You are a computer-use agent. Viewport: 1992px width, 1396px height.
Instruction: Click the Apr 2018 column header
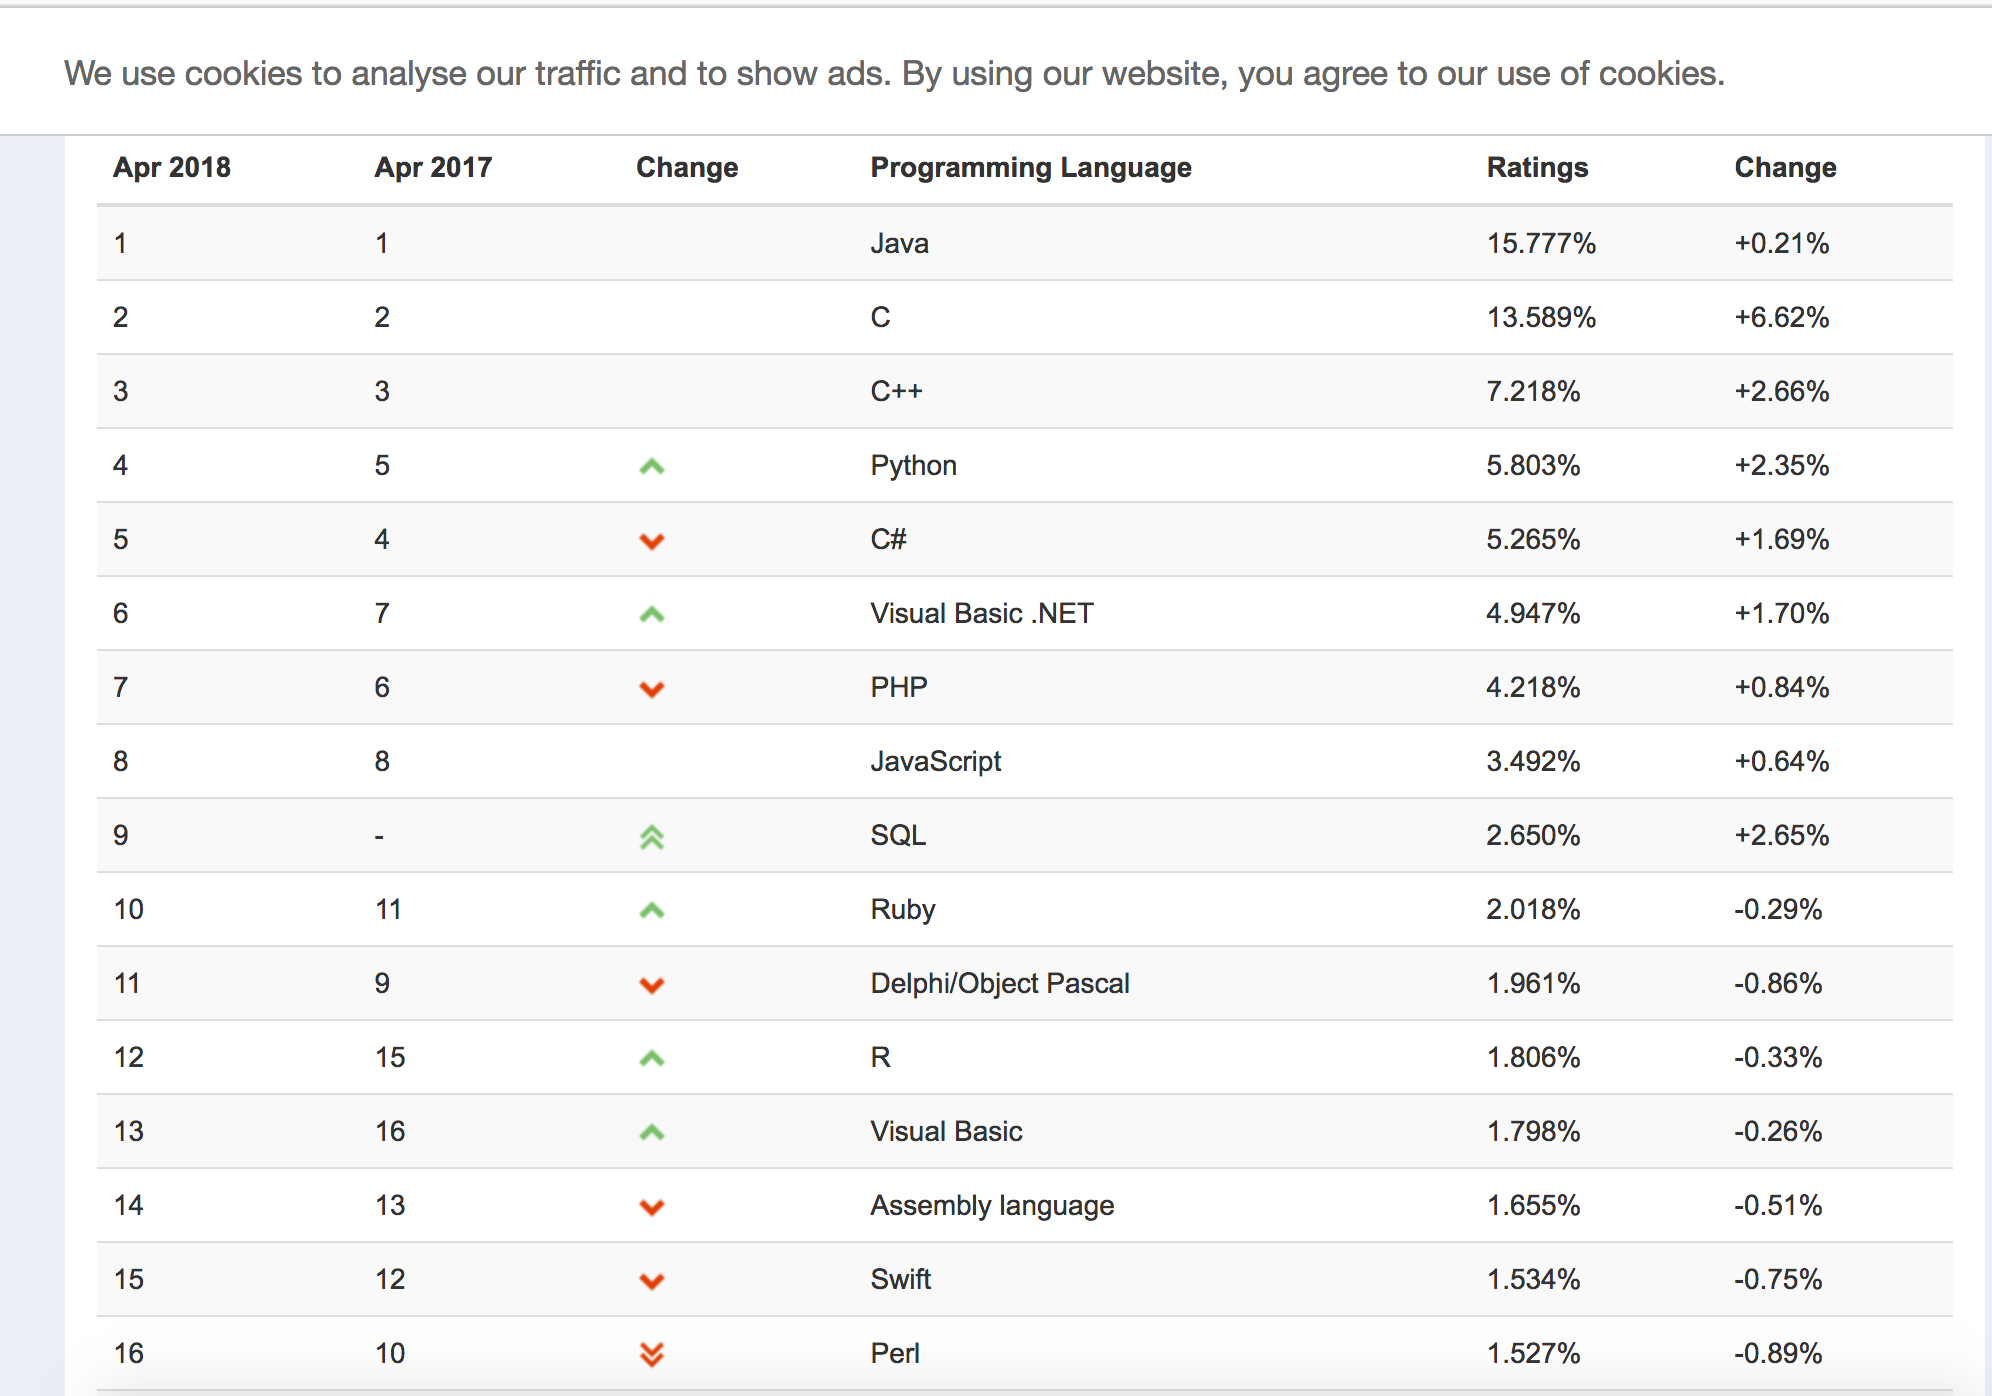pyautogui.click(x=172, y=167)
